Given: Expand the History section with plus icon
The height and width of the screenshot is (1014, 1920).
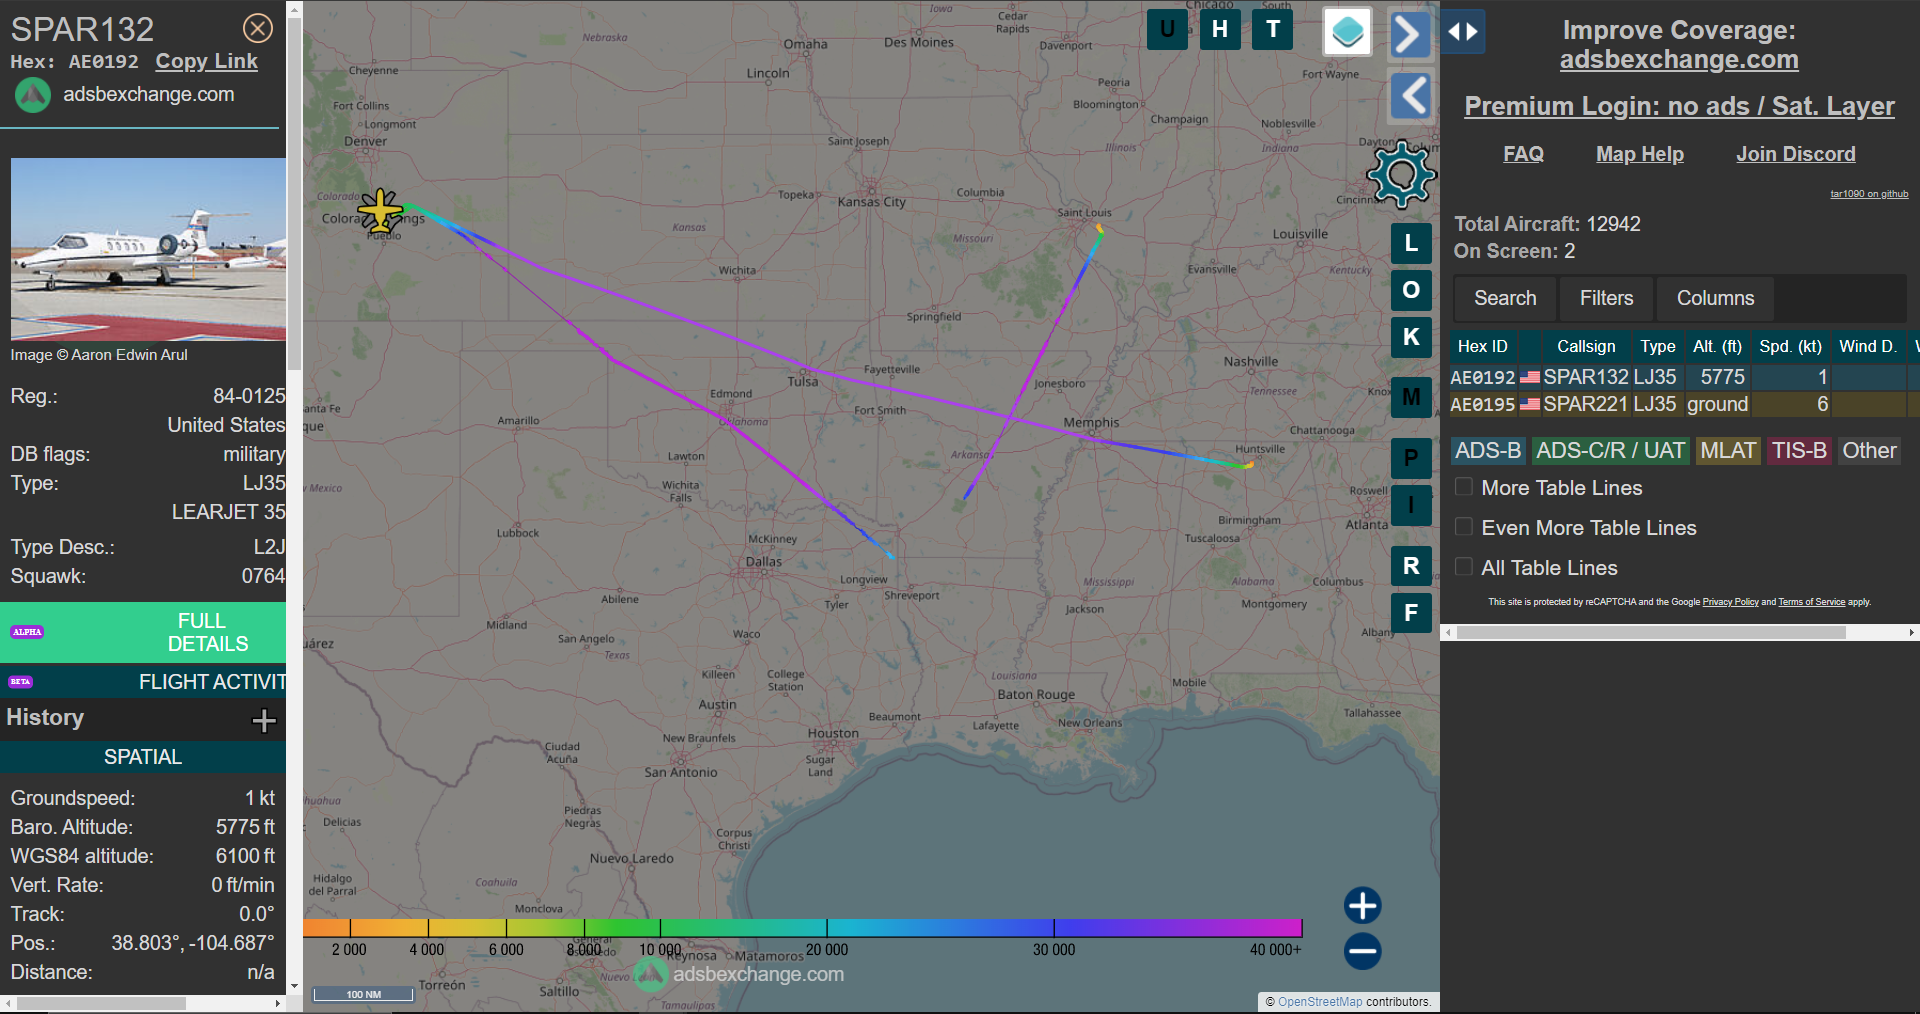Looking at the screenshot, I should [x=264, y=720].
